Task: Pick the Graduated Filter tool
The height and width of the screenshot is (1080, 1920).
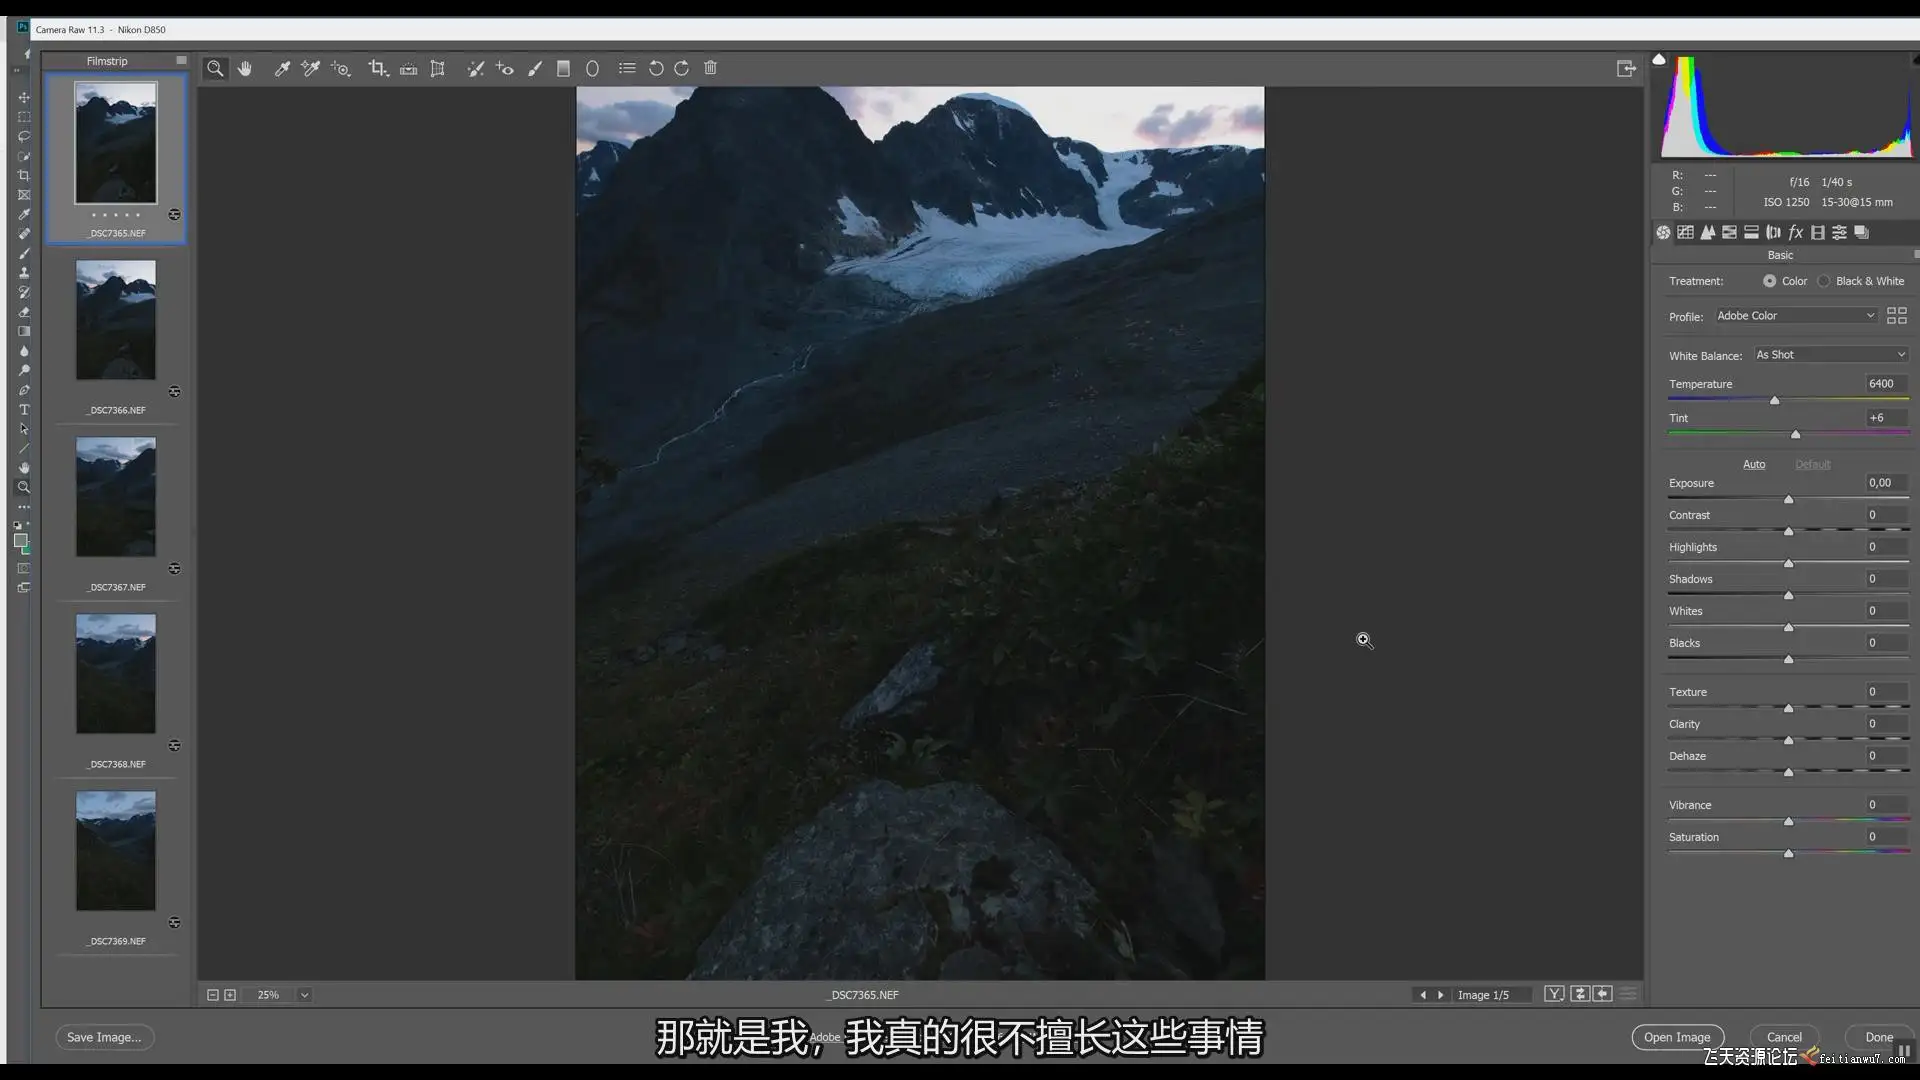Action: 563,68
